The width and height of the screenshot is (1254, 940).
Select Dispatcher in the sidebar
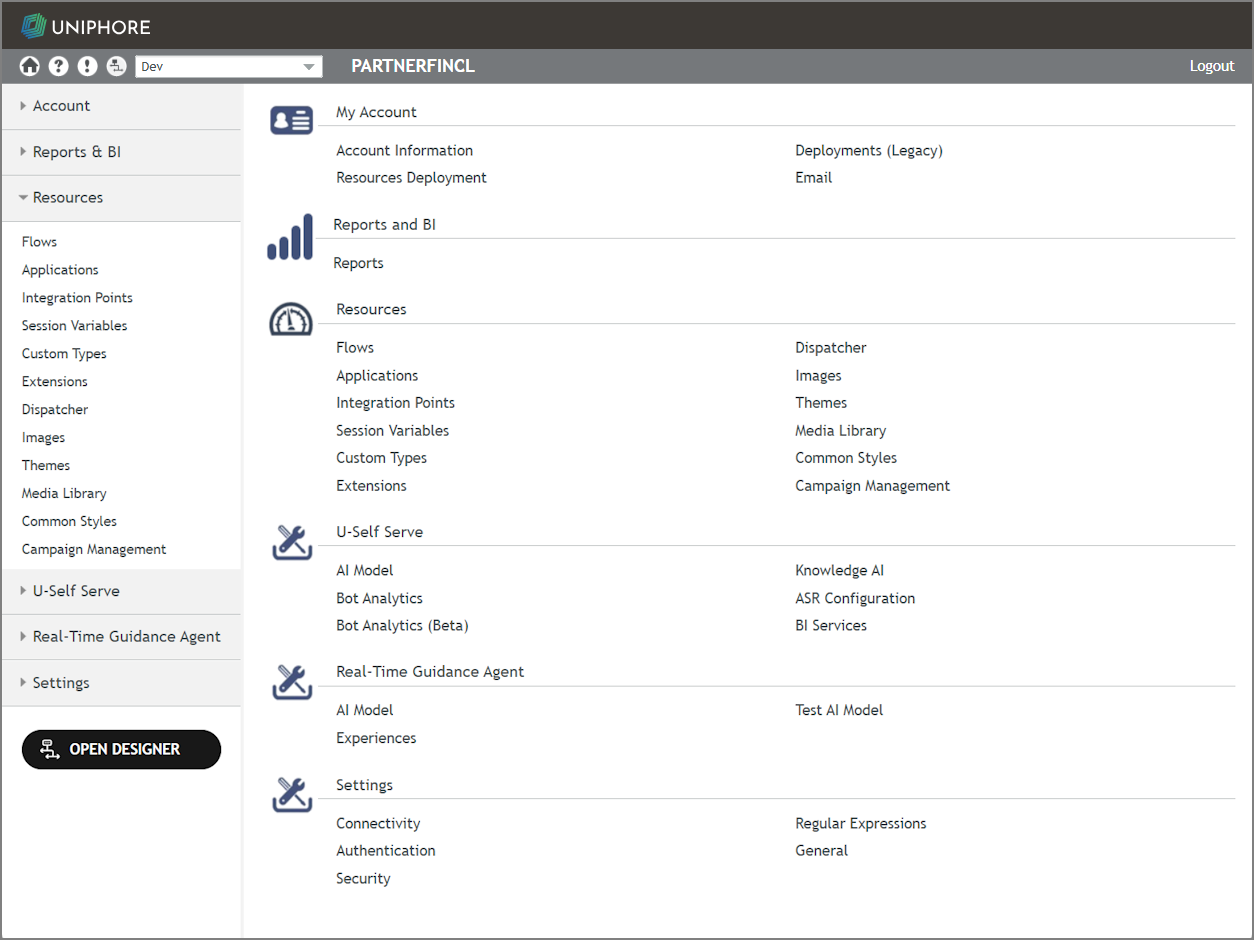(x=55, y=410)
